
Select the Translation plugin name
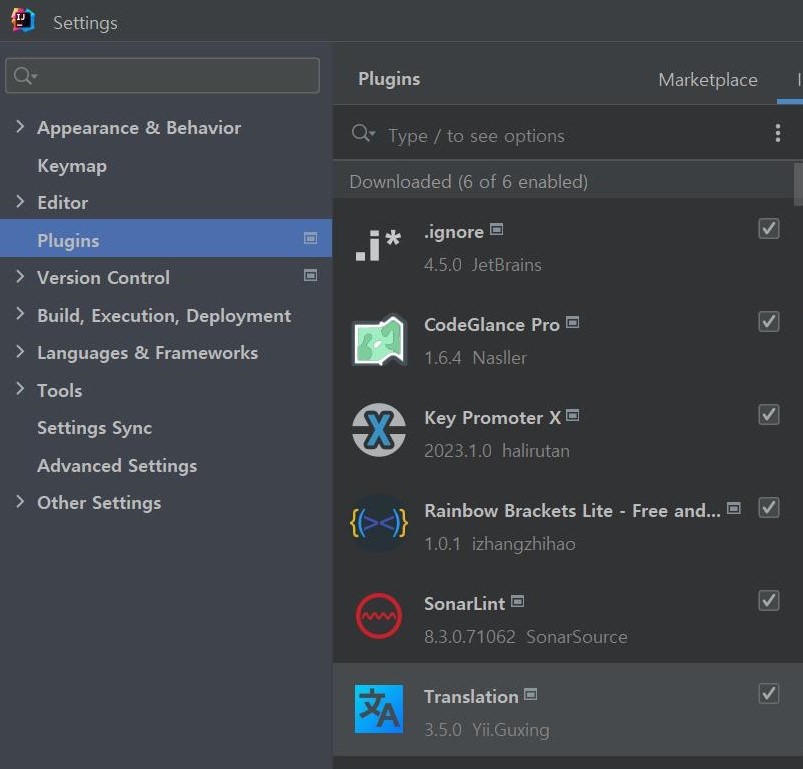471,697
